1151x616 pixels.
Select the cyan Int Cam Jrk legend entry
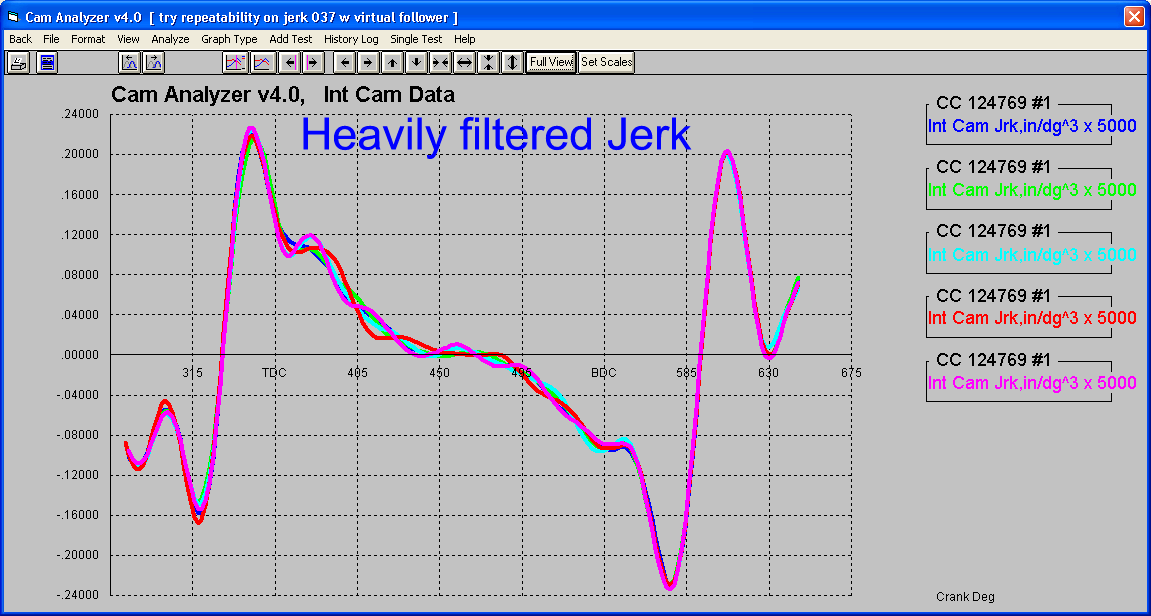pyautogui.click(x=1032, y=255)
